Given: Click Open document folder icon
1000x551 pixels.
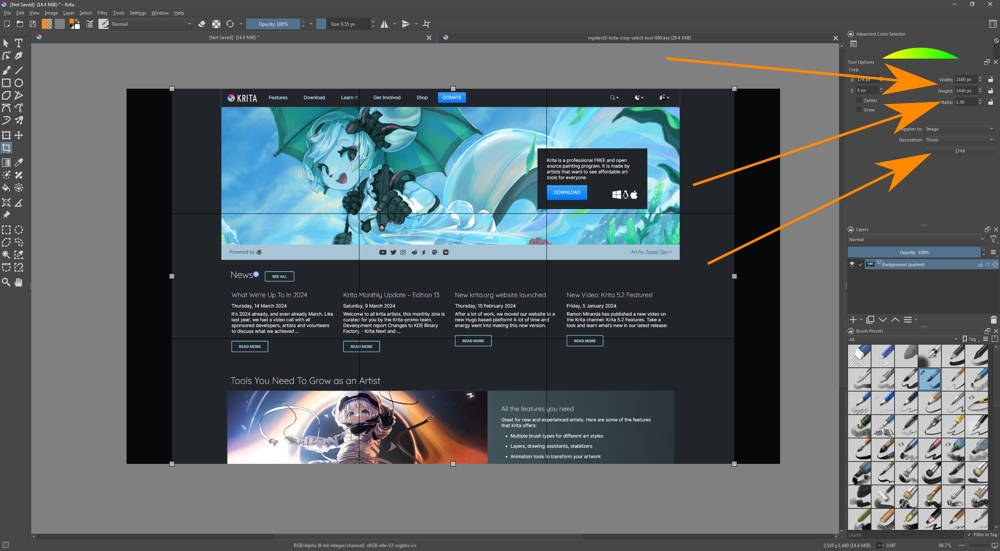Looking at the screenshot, I should (20, 24).
